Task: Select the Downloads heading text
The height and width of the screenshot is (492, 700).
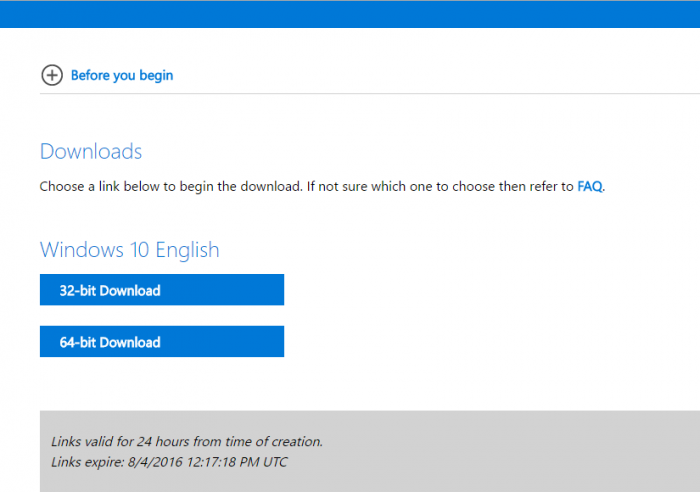Action: pos(91,151)
